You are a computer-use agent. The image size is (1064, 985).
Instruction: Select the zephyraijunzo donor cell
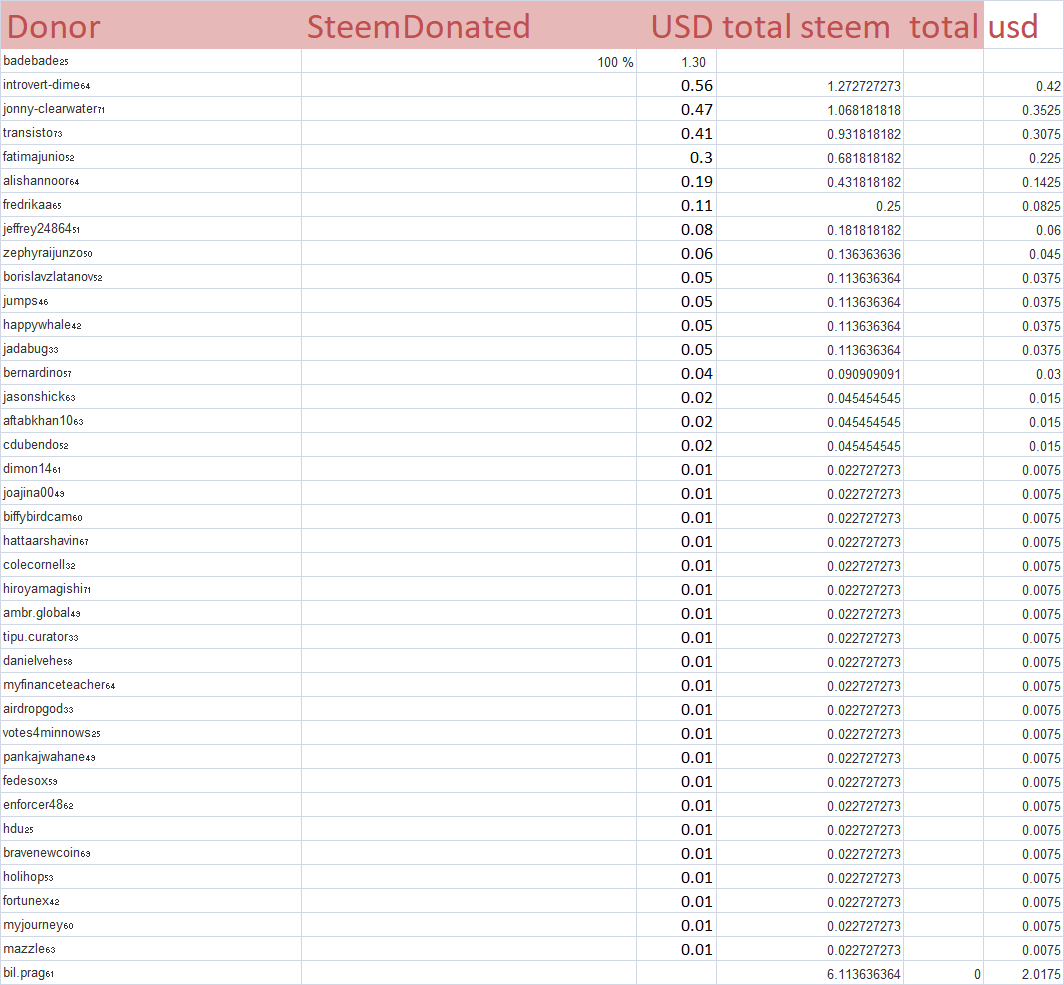[x=151, y=253]
